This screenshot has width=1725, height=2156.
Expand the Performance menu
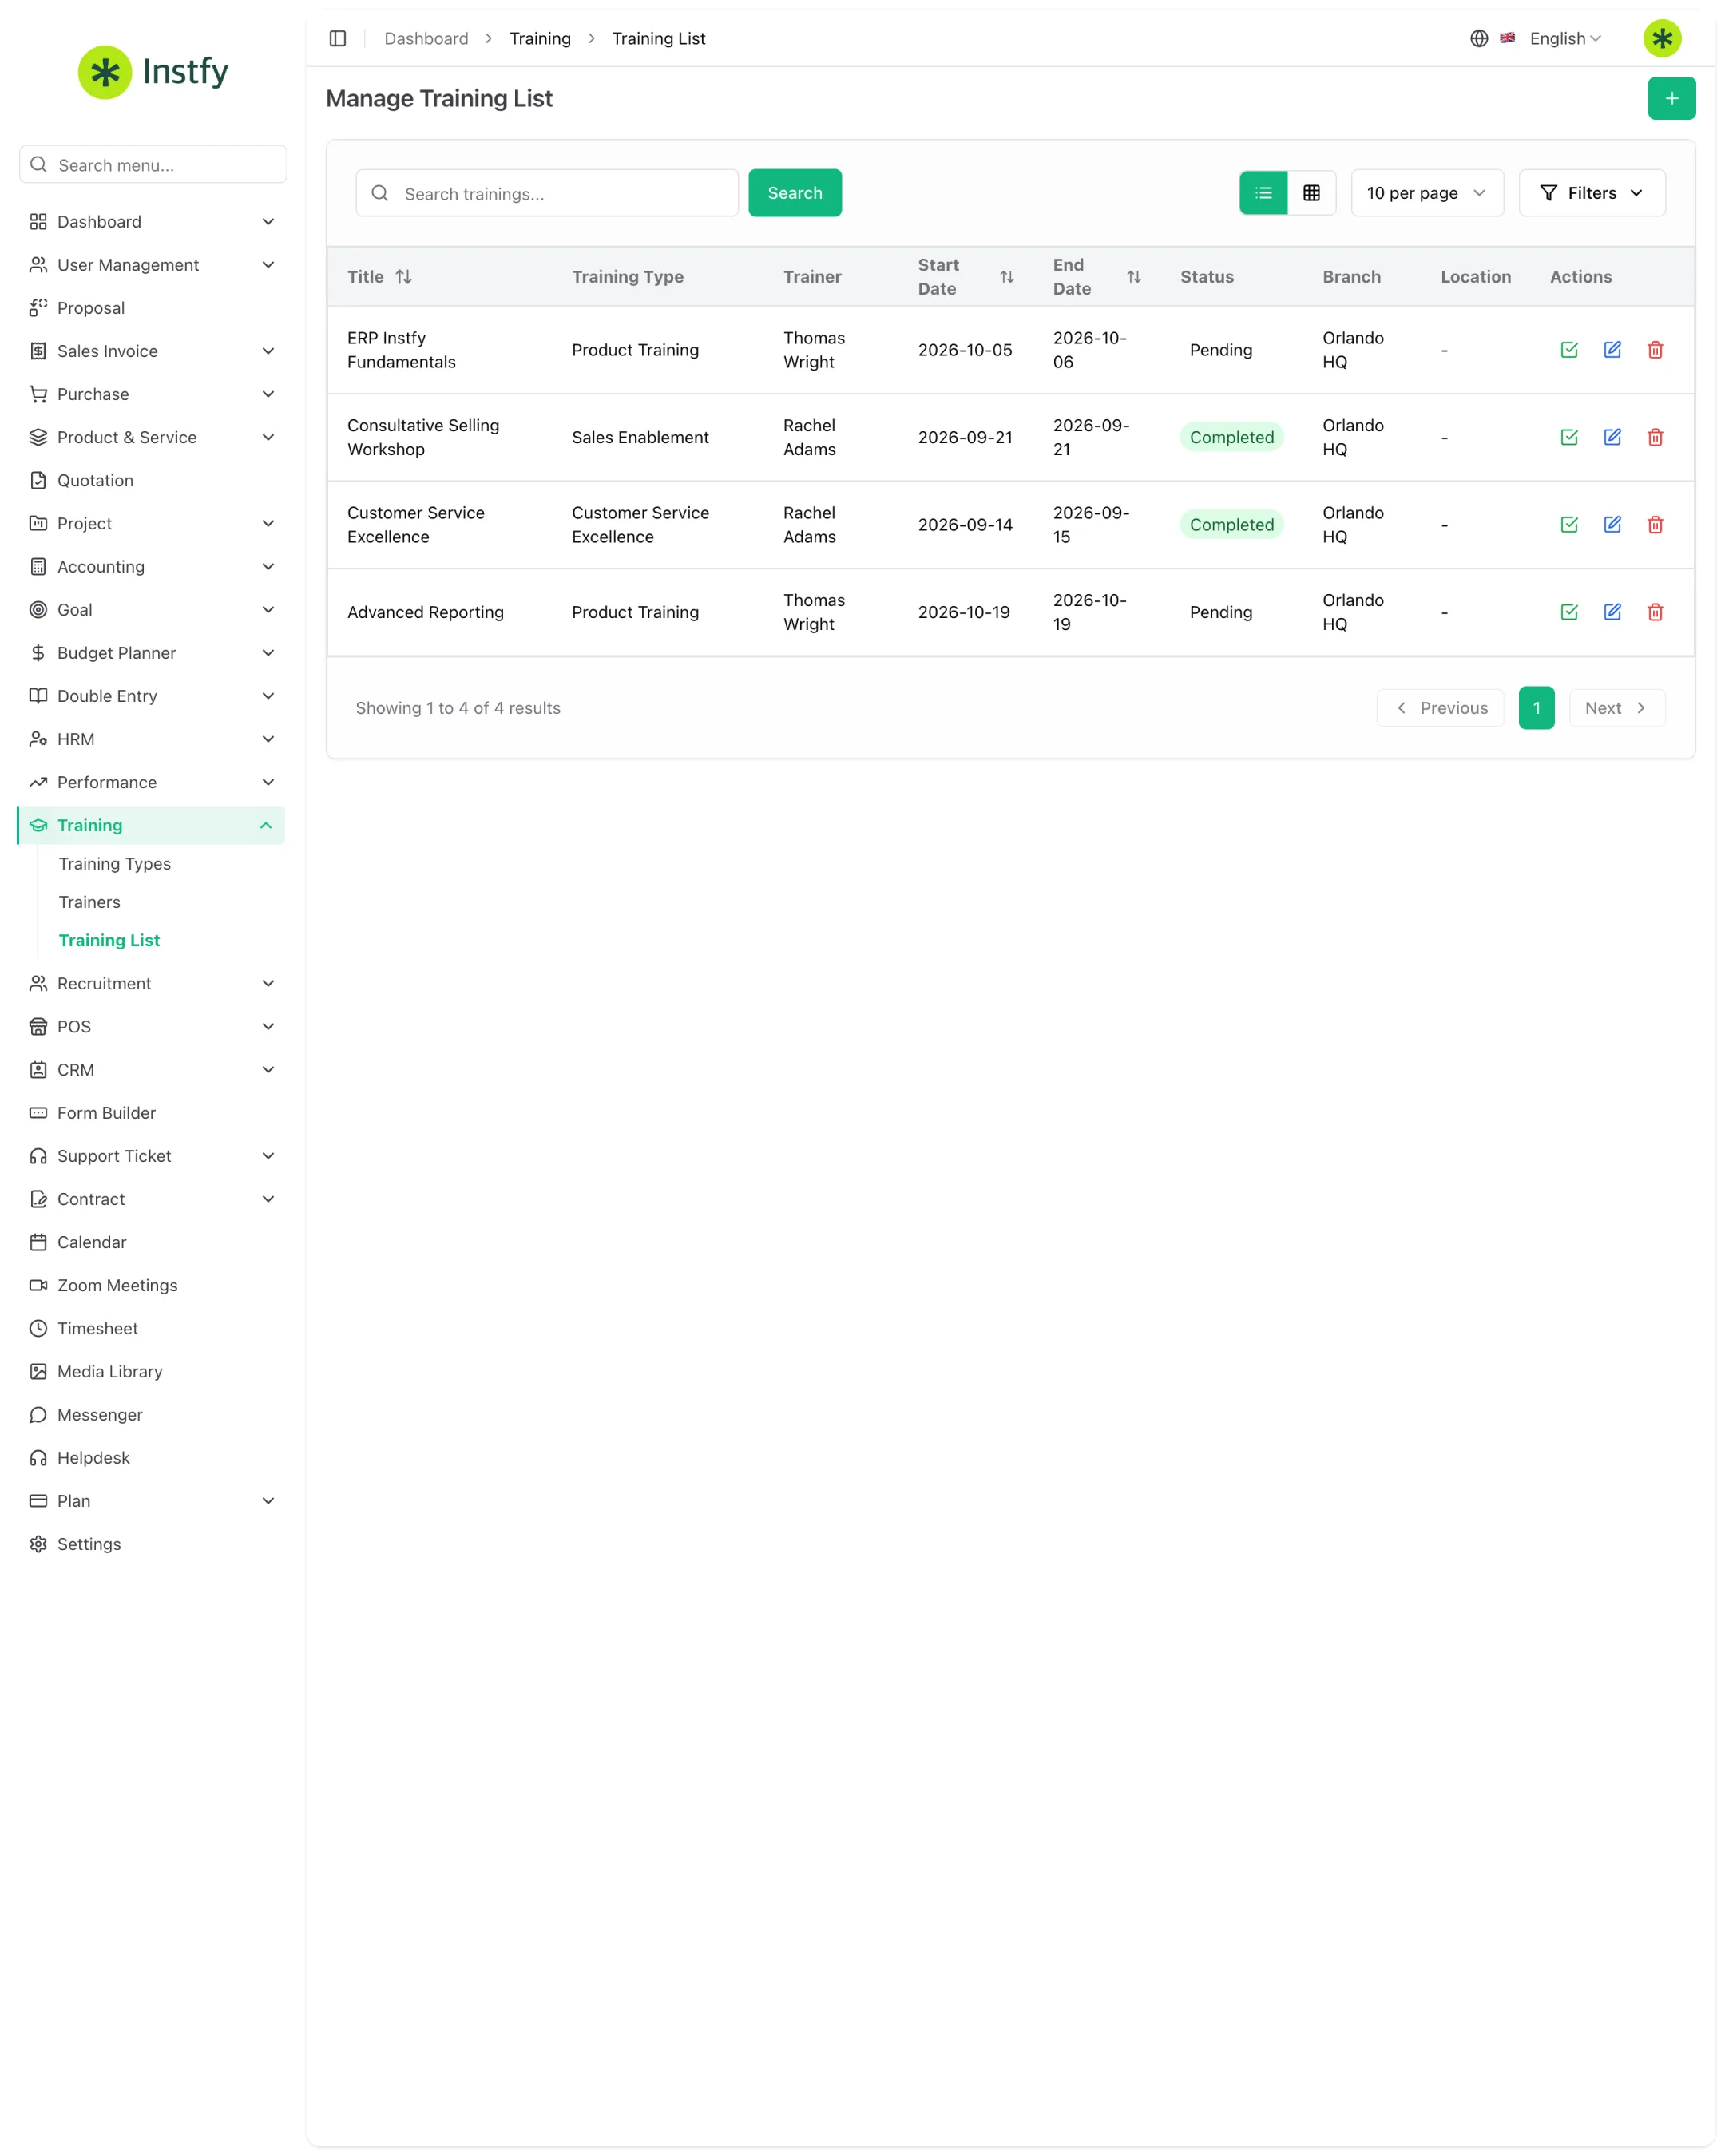pyautogui.click(x=152, y=782)
